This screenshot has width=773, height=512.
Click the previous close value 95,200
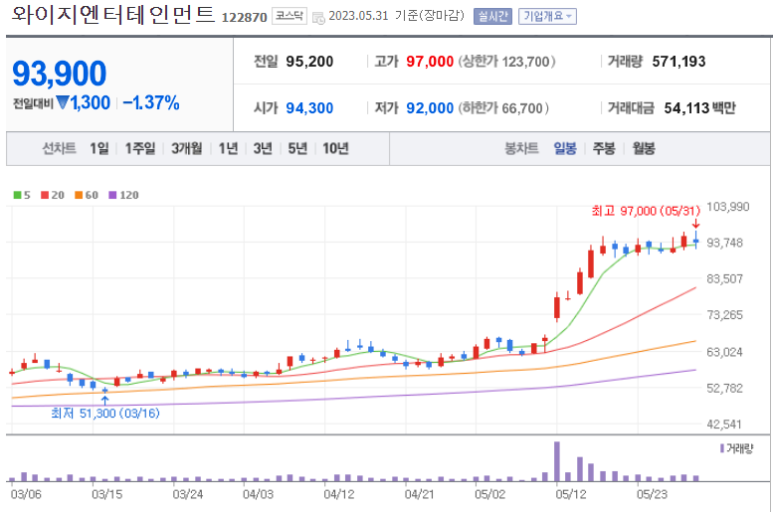310,62
